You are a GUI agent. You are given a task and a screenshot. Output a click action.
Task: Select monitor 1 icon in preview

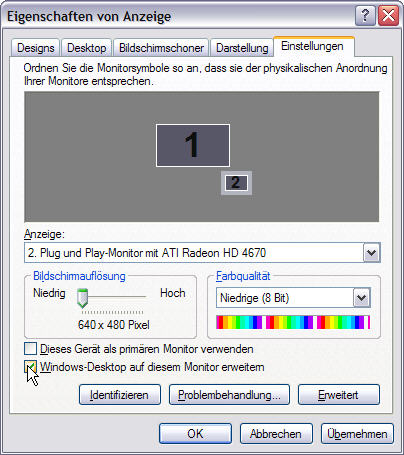coord(193,146)
